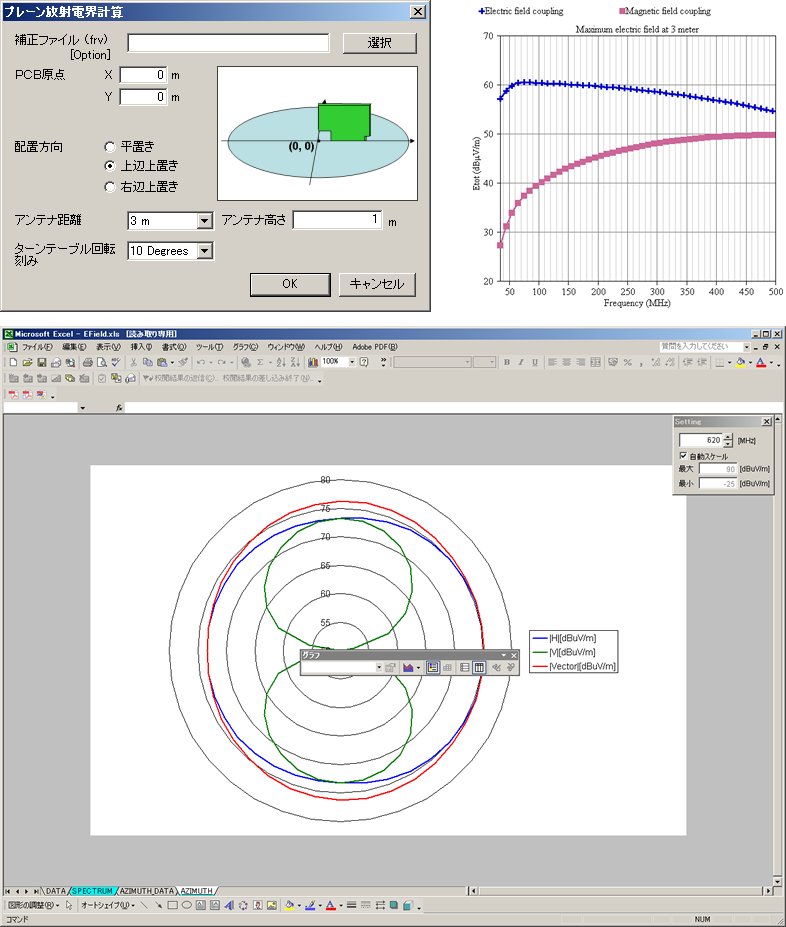This screenshot has height=927, width=786.
Task: Open the Chart Wizard icon
Action: click(312, 362)
